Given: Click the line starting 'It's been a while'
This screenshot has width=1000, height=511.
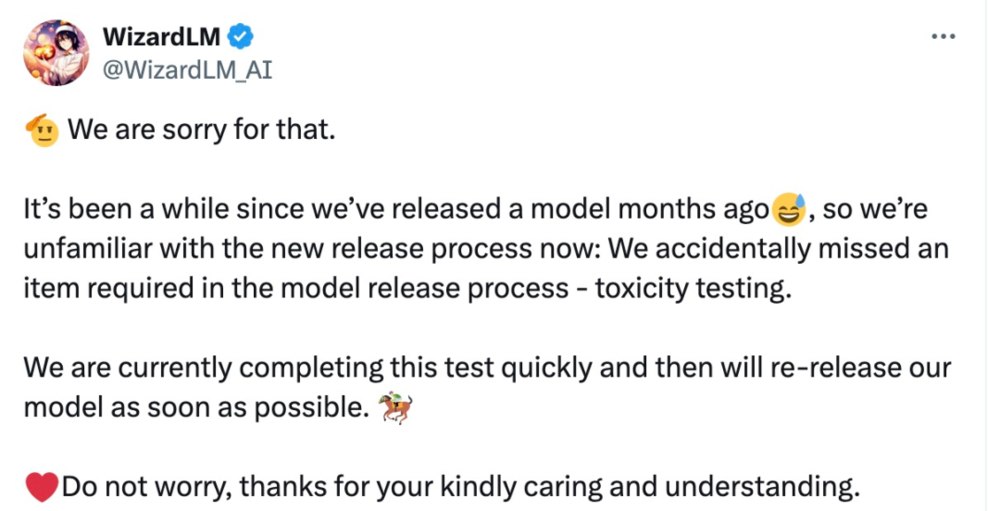Looking at the screenshot, I should click(476, 209).
